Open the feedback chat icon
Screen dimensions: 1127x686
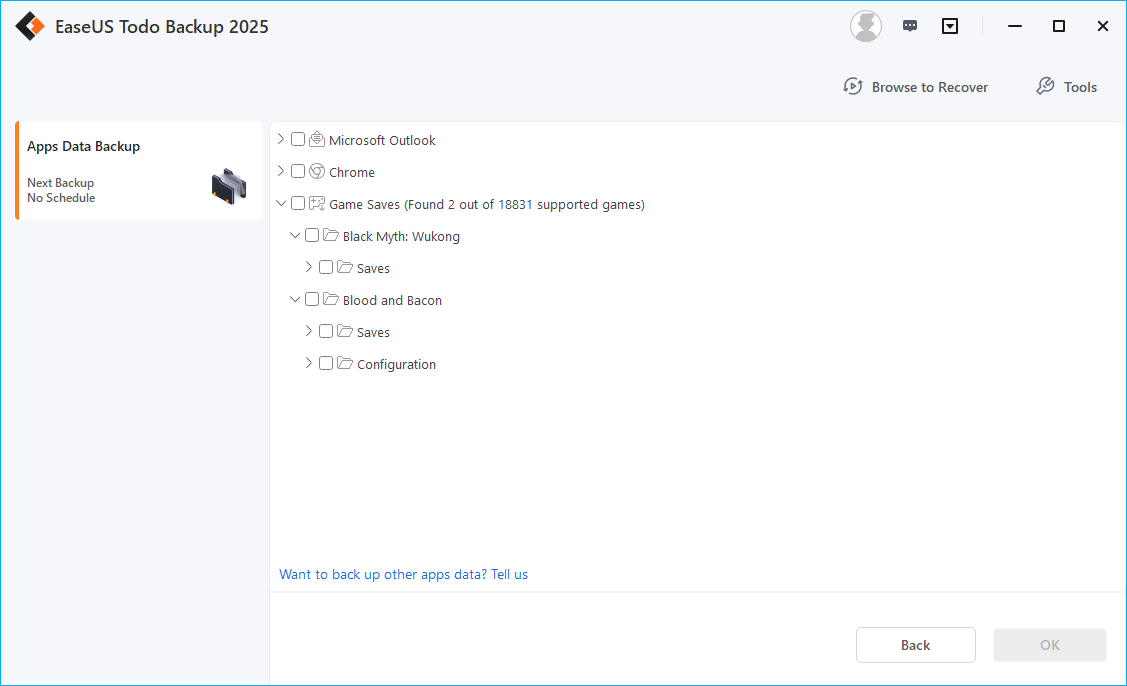click(x=910, y=26)
